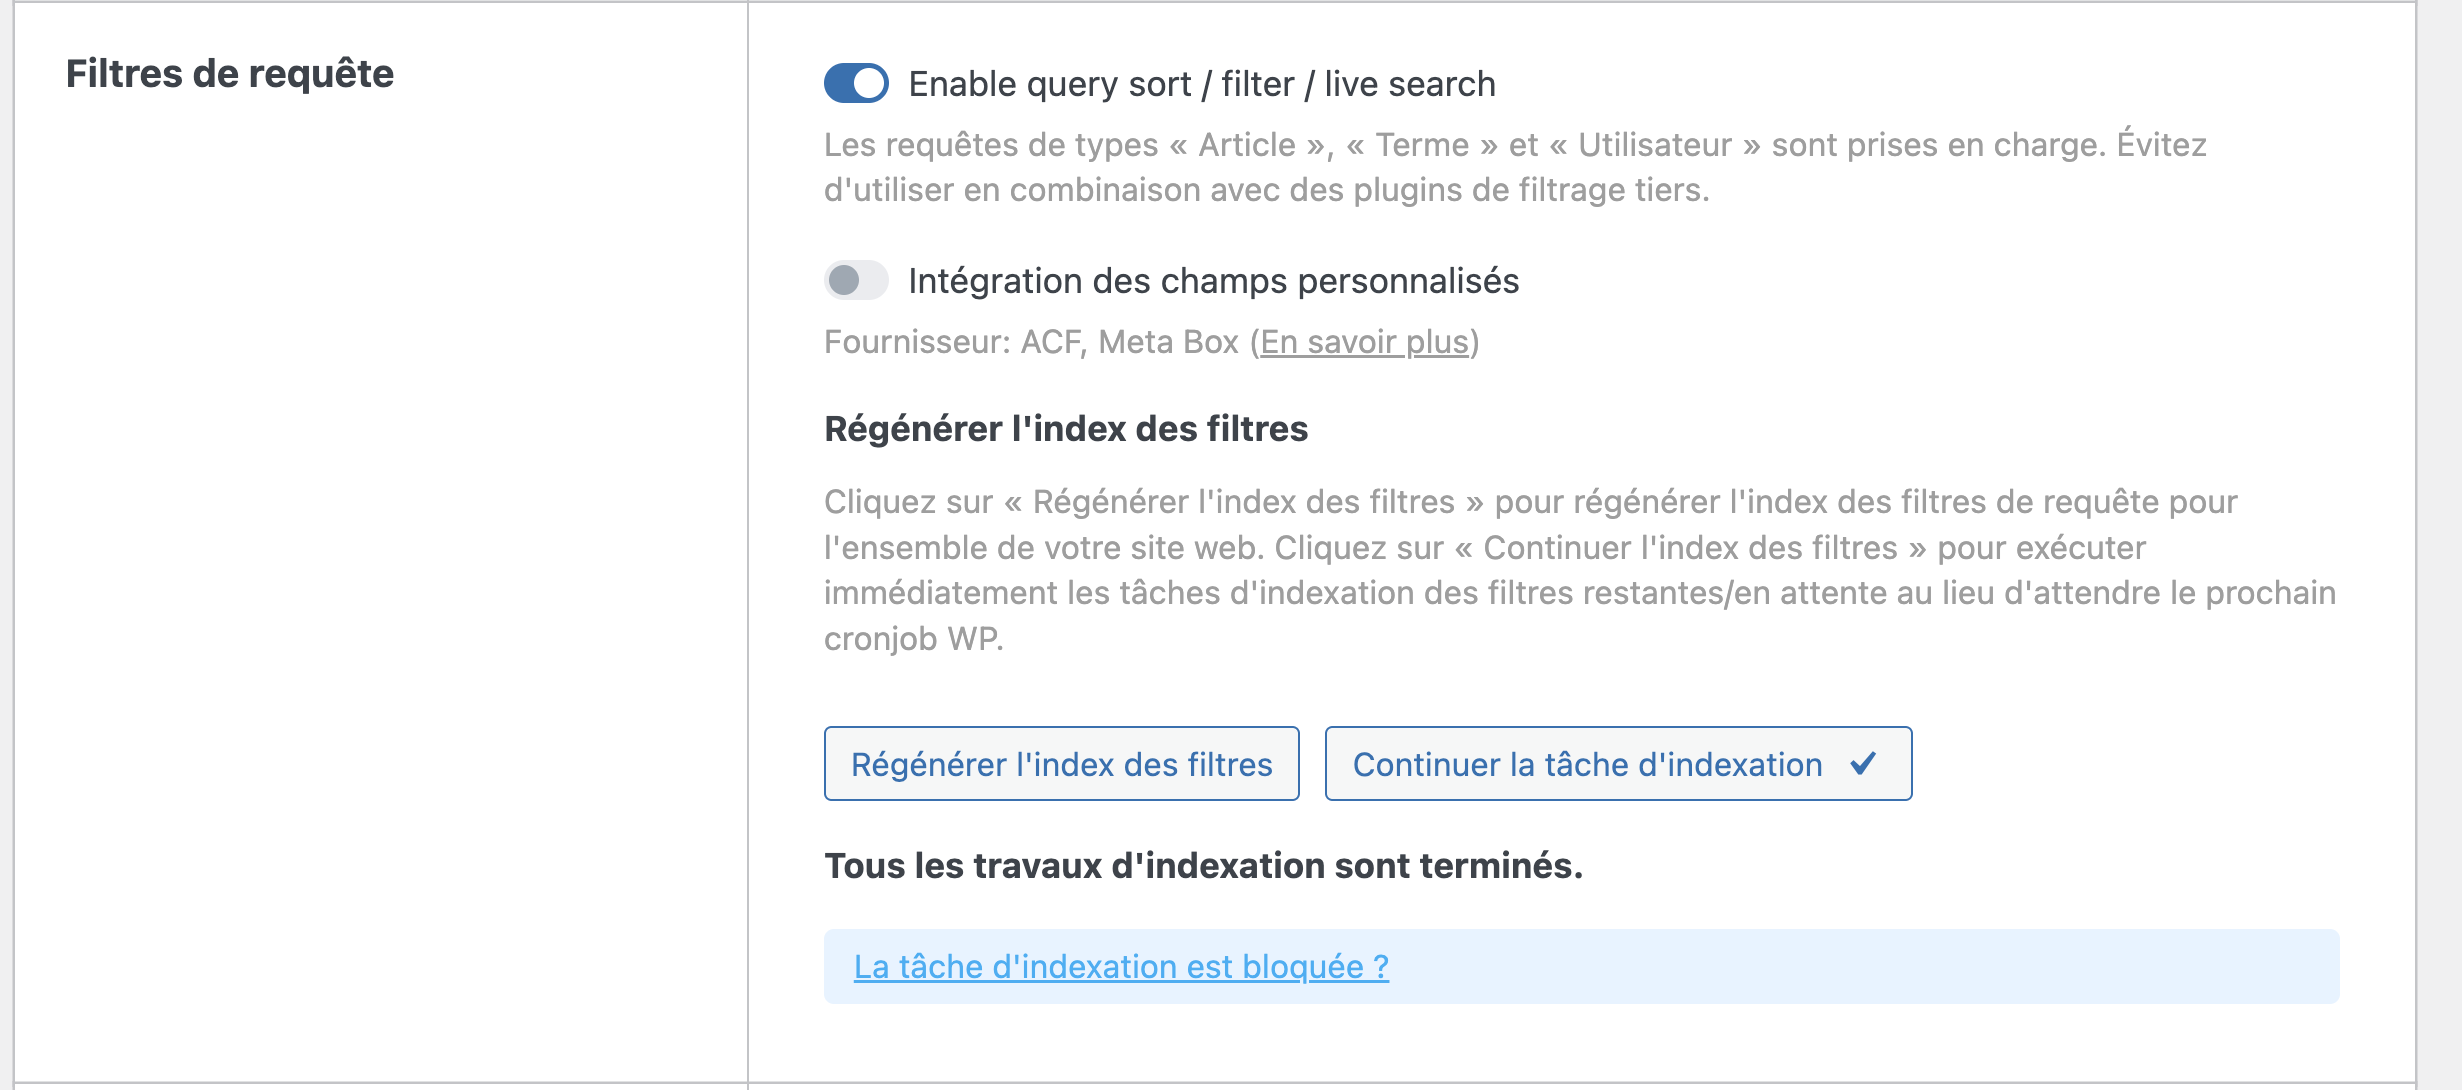The image size is (2462, 1090).
Task: Click the checkmark icon in the Continuer button
Action: (1862, 764)
